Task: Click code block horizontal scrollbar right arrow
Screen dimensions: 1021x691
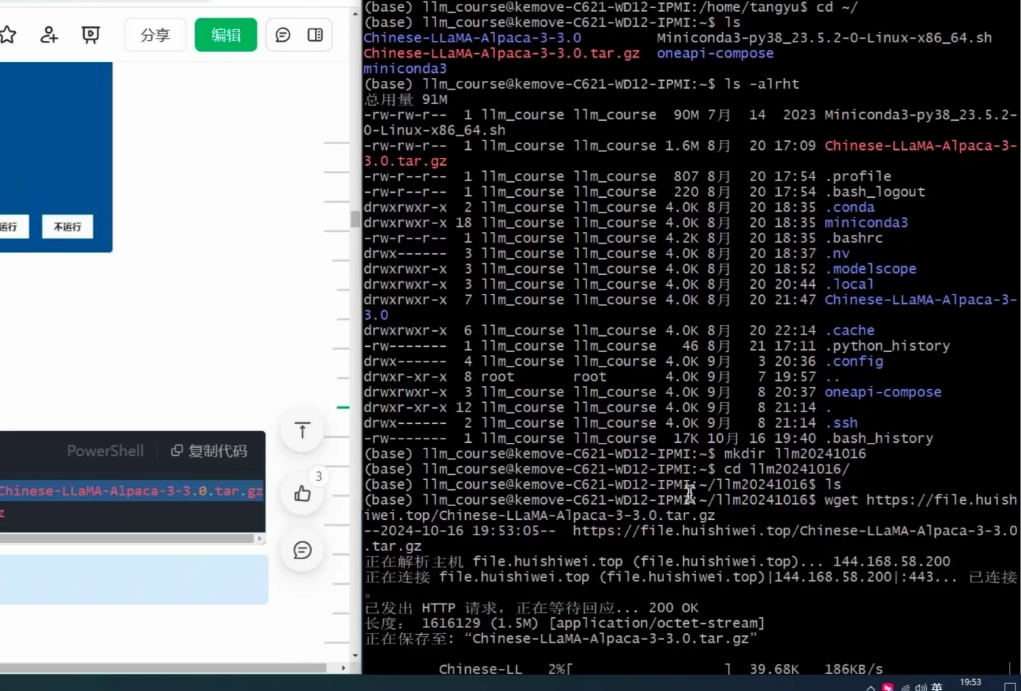Action: coord(260,539)
